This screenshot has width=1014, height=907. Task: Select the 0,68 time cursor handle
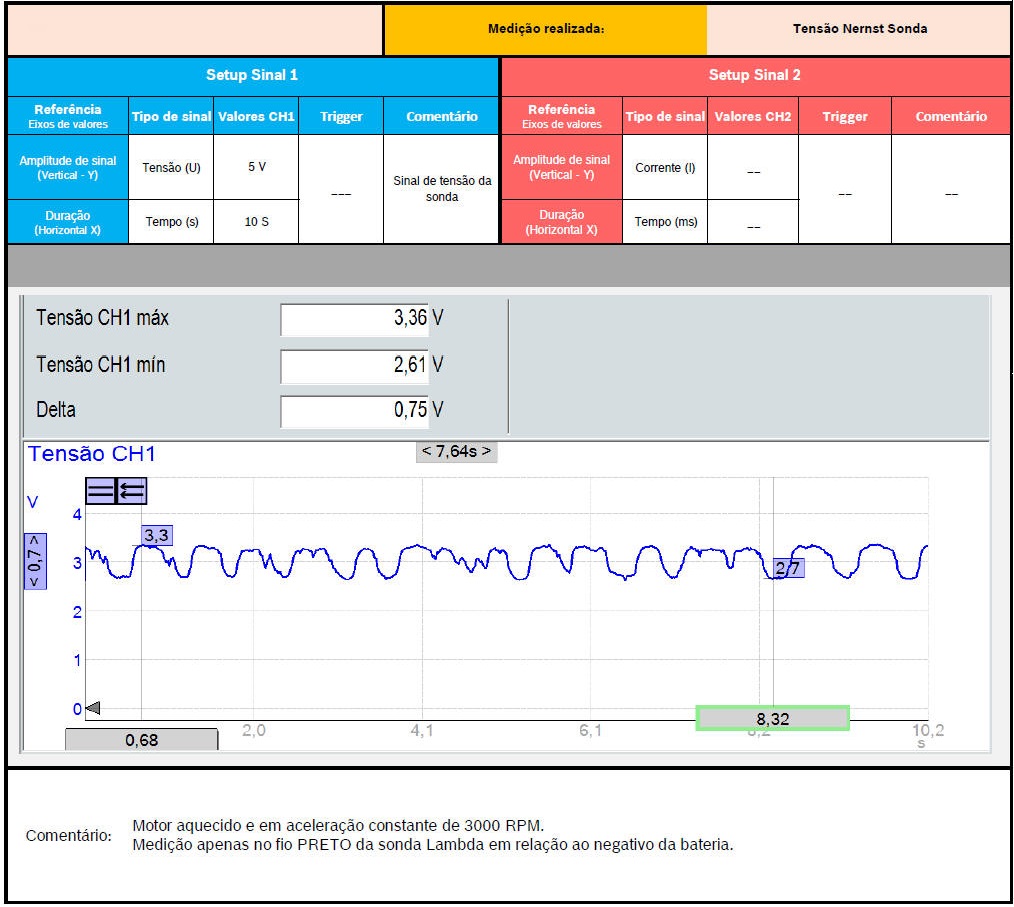tap(141, 740)
